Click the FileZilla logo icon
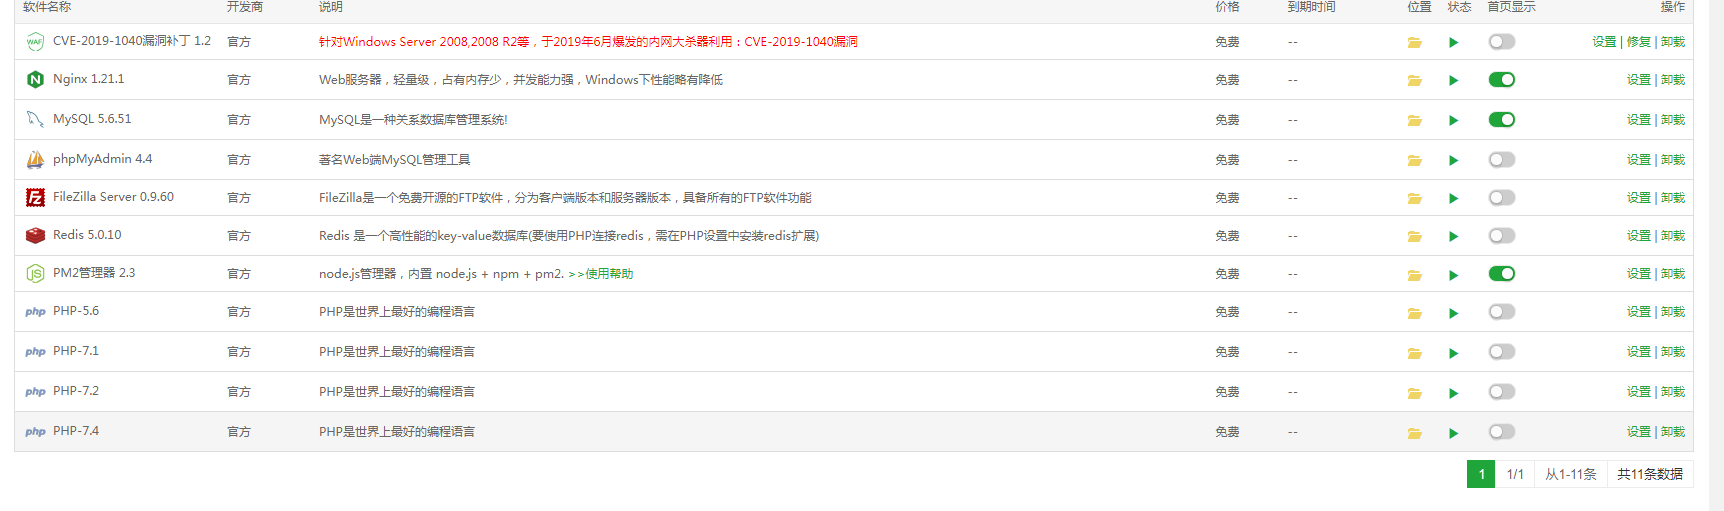This screenshot has width=1724, height=511. click(x=35, y=197)
